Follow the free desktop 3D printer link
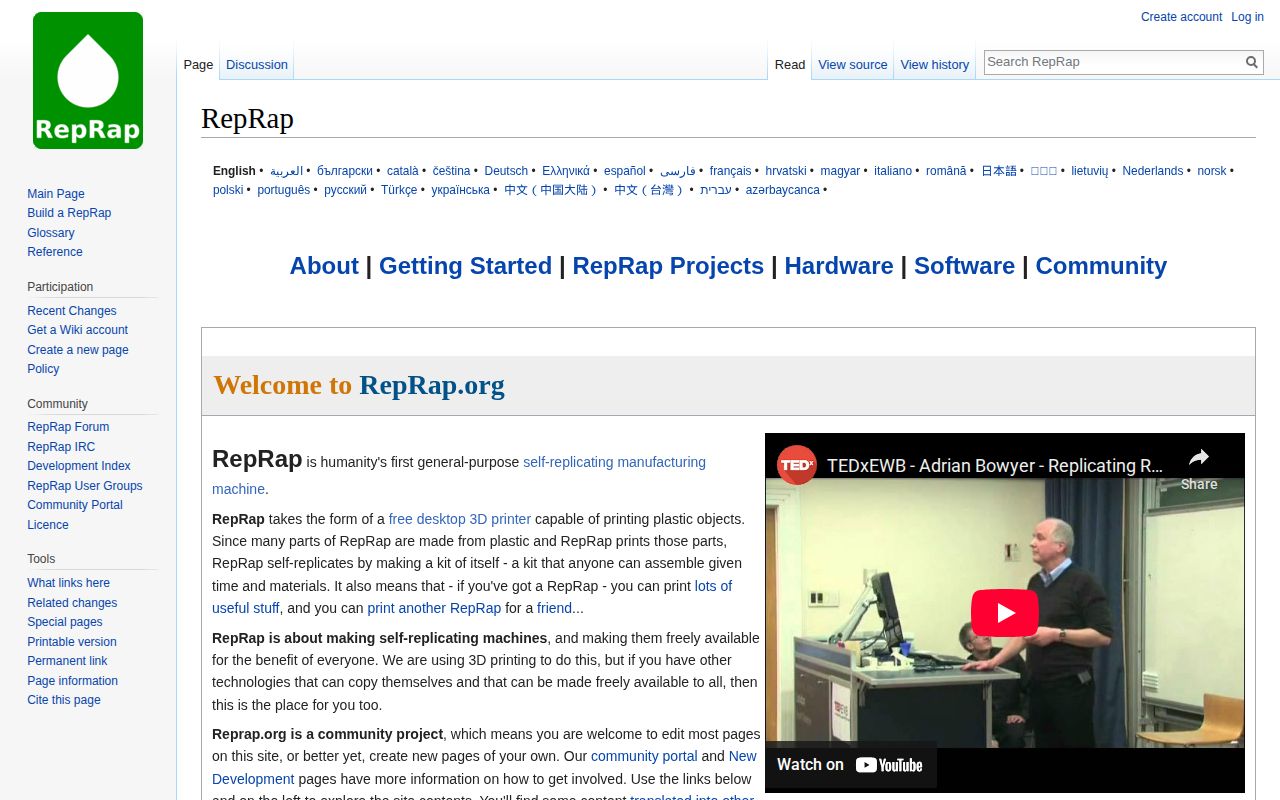This screenshot has width=1280, height=800. click(460, 519)
